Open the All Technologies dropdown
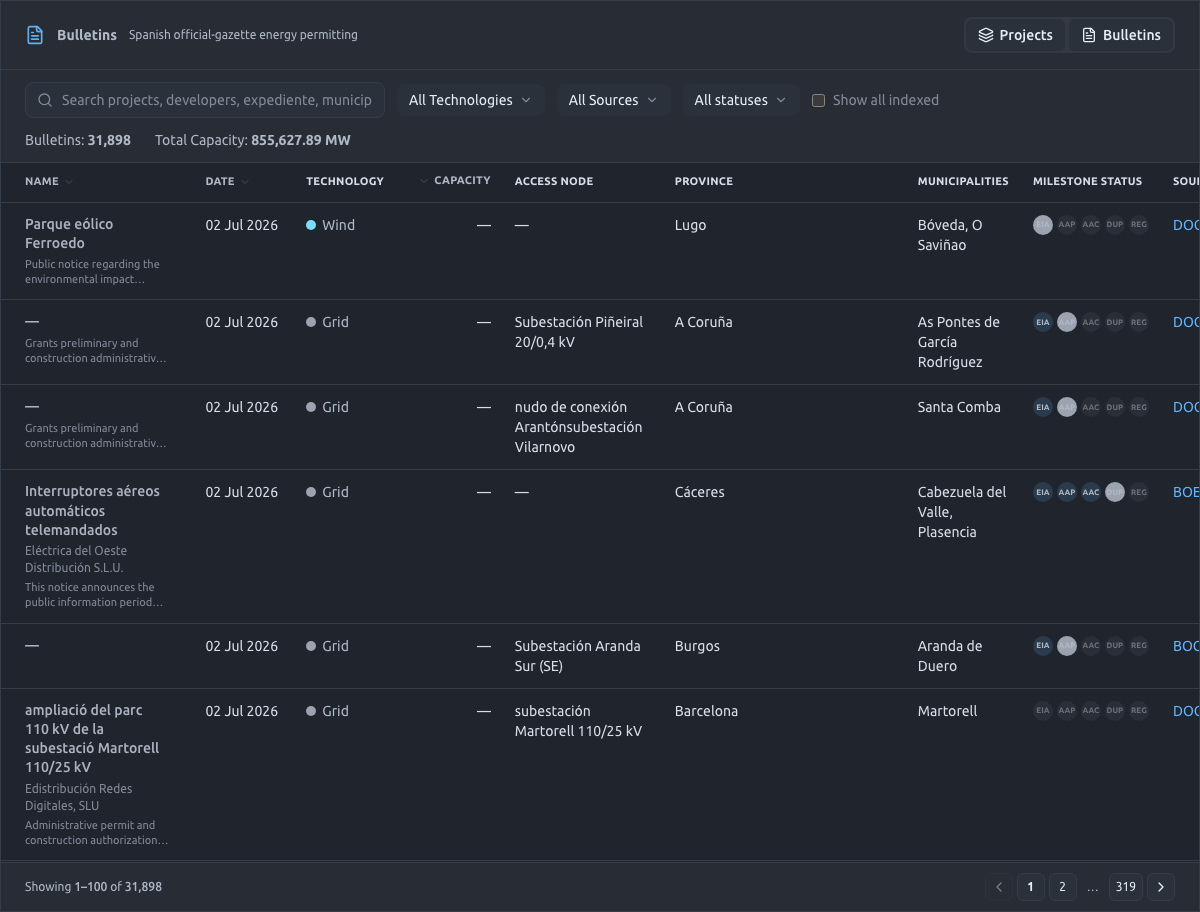Viewport: 1200px width, 912px height. (x=470, y=100)
